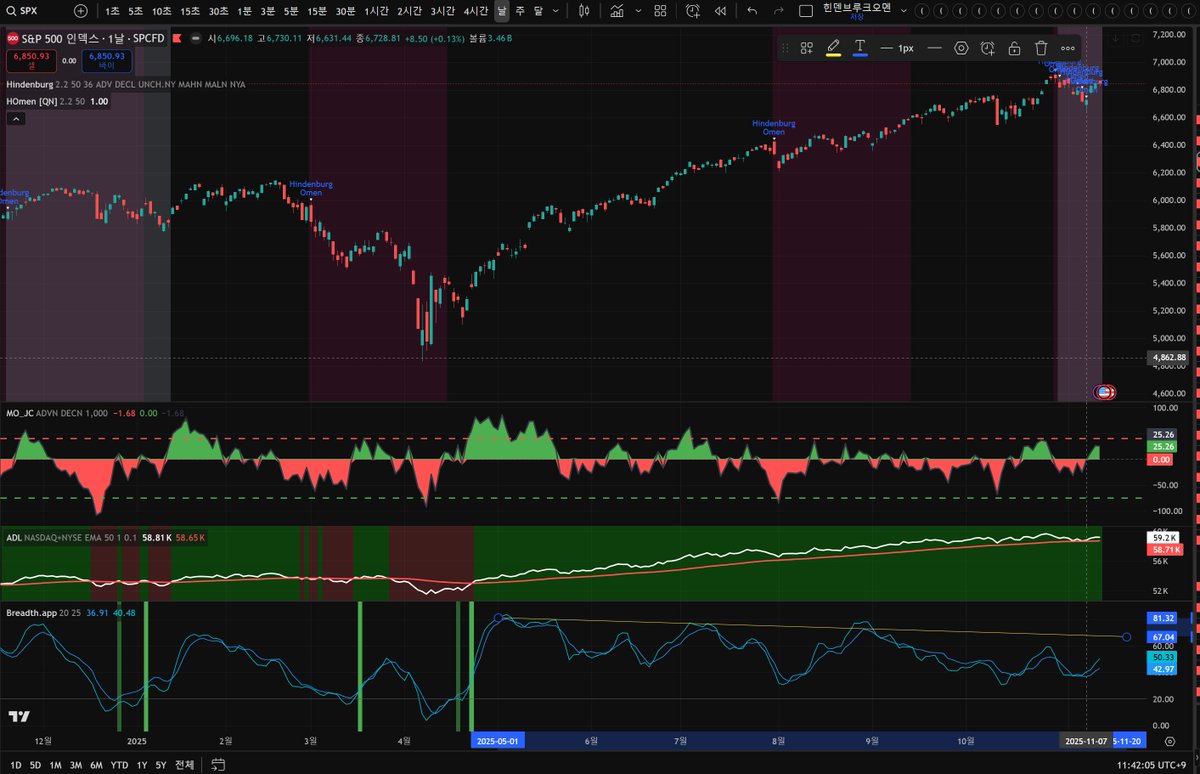Image resolution: width=1200 pixels, height=774 pixels.
Task: Set range to 1Y
Action: pyautogui.click(x=142, y=765)
